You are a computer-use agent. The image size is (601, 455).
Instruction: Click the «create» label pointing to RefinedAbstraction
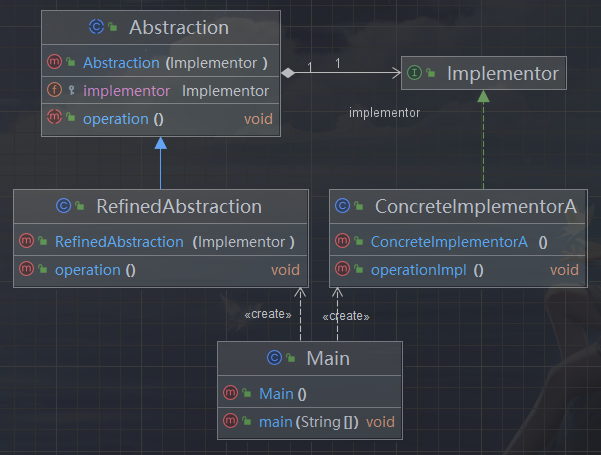tap(267, 315)
